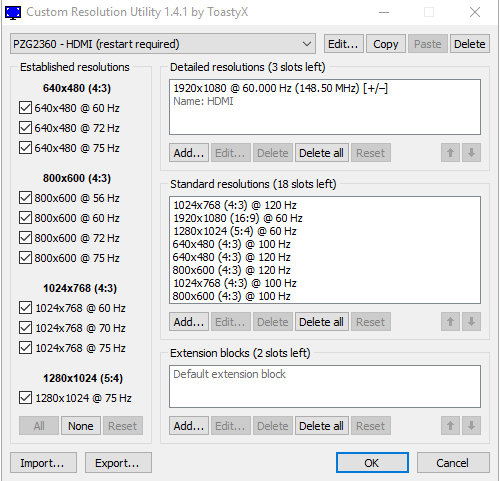The width and height of the screenshot is (500, 481).
Task: Click None under Established resolutions
Action: pyautogui.click(x=81, y=426)
